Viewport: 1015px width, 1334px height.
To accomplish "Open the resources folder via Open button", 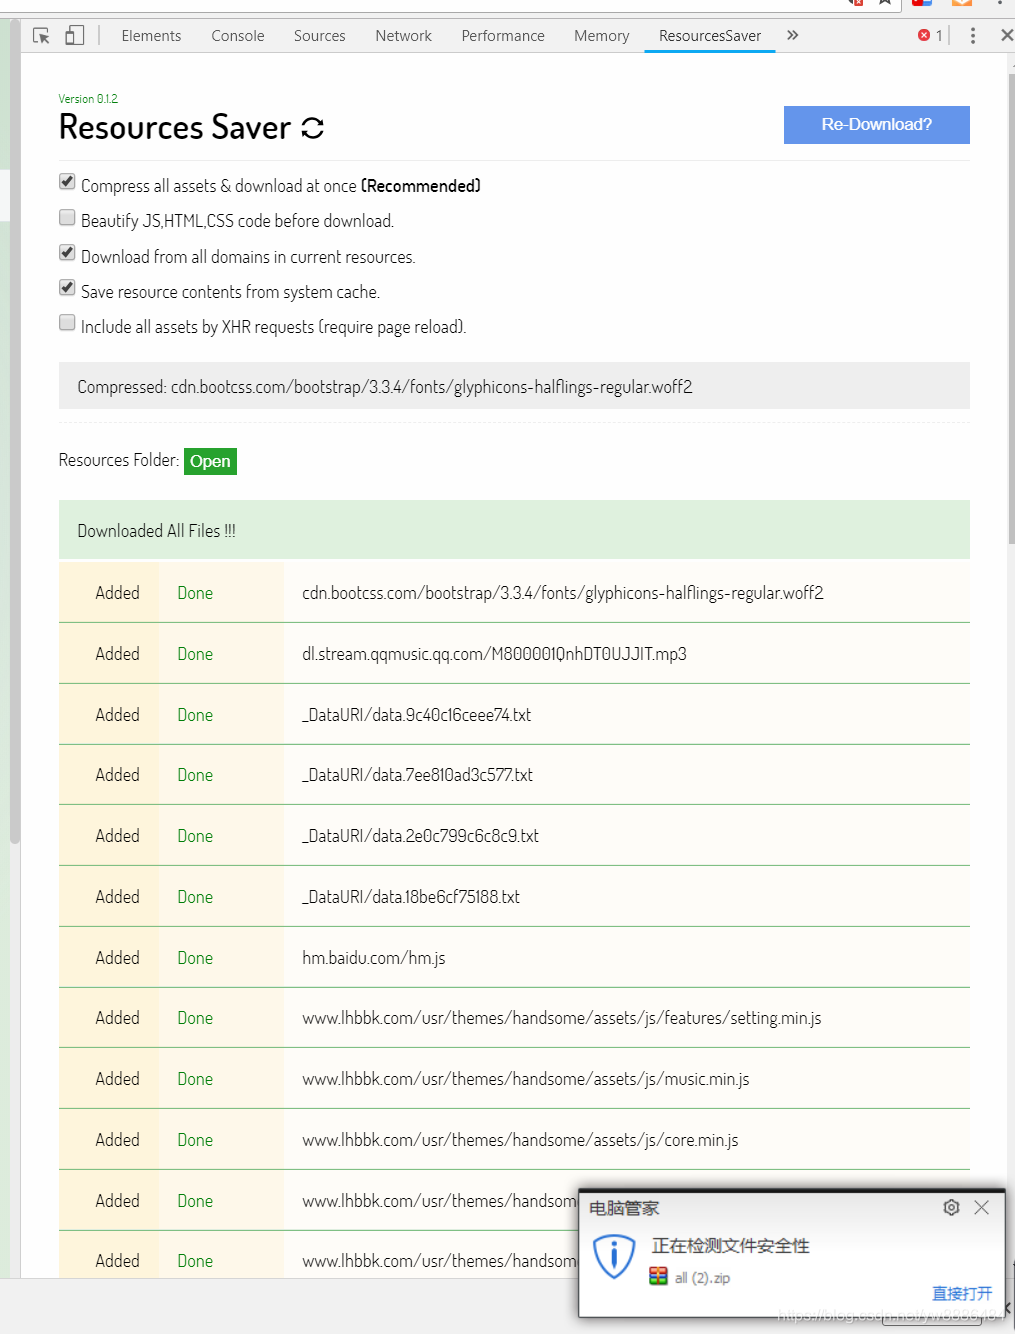I will point(210,461).
